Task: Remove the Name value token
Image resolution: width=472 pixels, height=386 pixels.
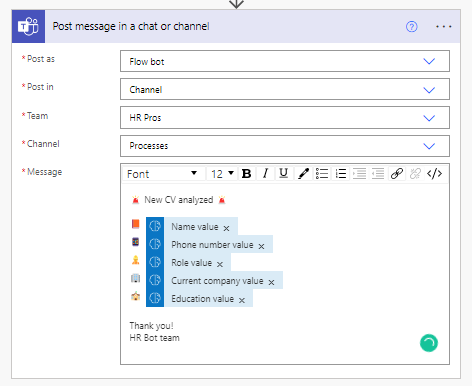Action: point(226,228)
